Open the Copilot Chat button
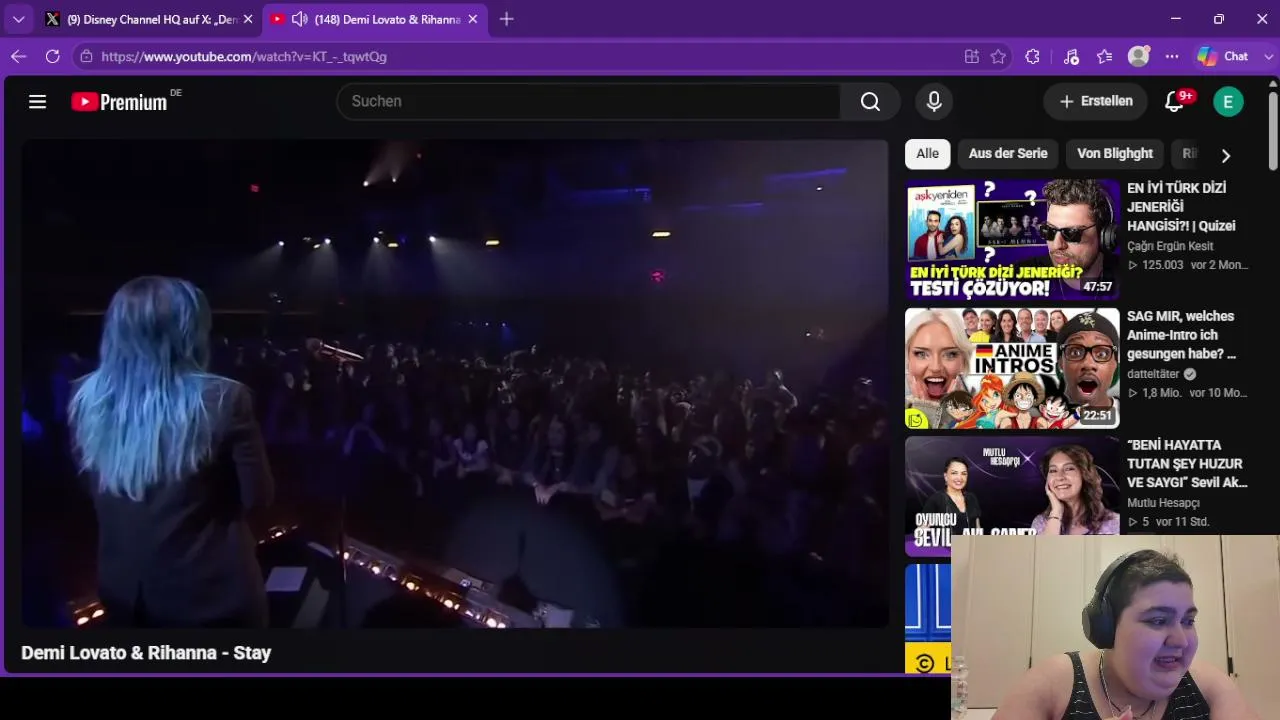Image resolution: width=1280 pixels, height=720 pixels. [x=1224, y=56]
